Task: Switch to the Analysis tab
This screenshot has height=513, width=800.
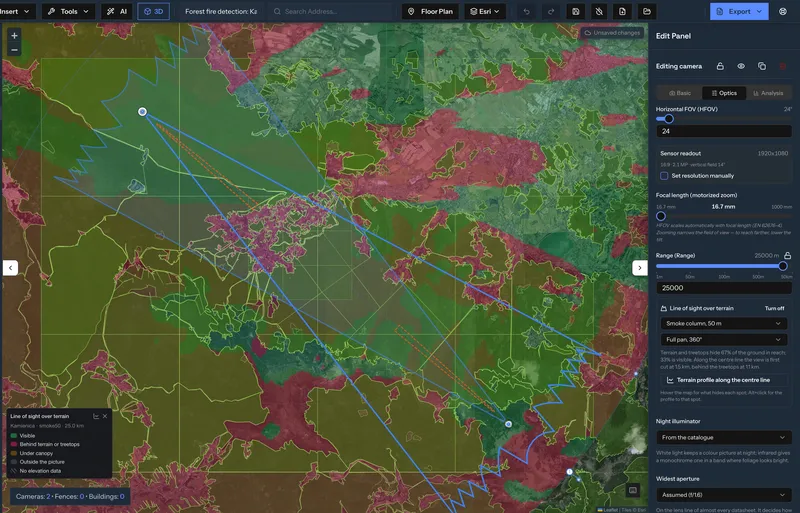Action: click(768, 93)
